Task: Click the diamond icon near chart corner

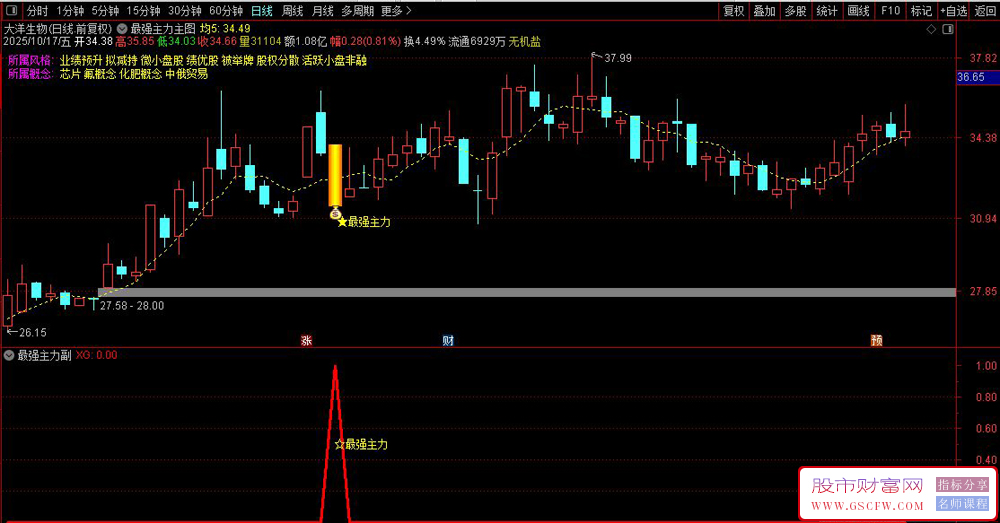Action: tap(931, 29)
